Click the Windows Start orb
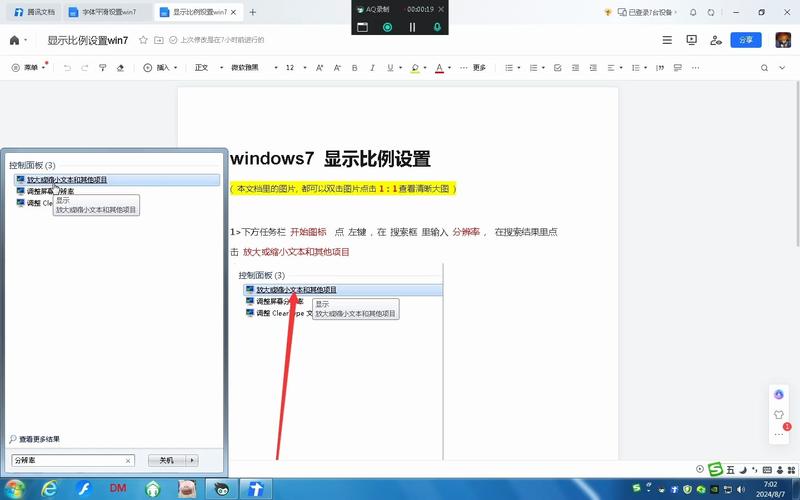This screenshot has width=800, height=500. [15, 489]
